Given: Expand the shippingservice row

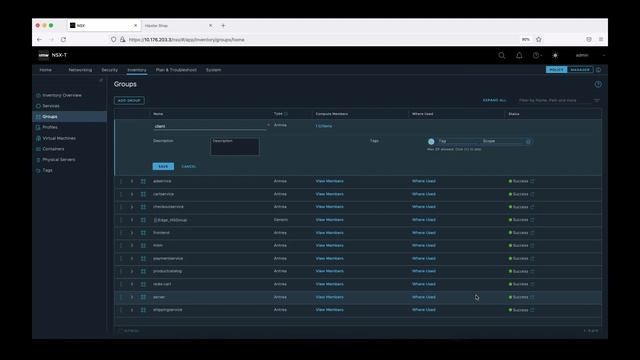Looking at the screenshot, I should (x=132, y=310).
